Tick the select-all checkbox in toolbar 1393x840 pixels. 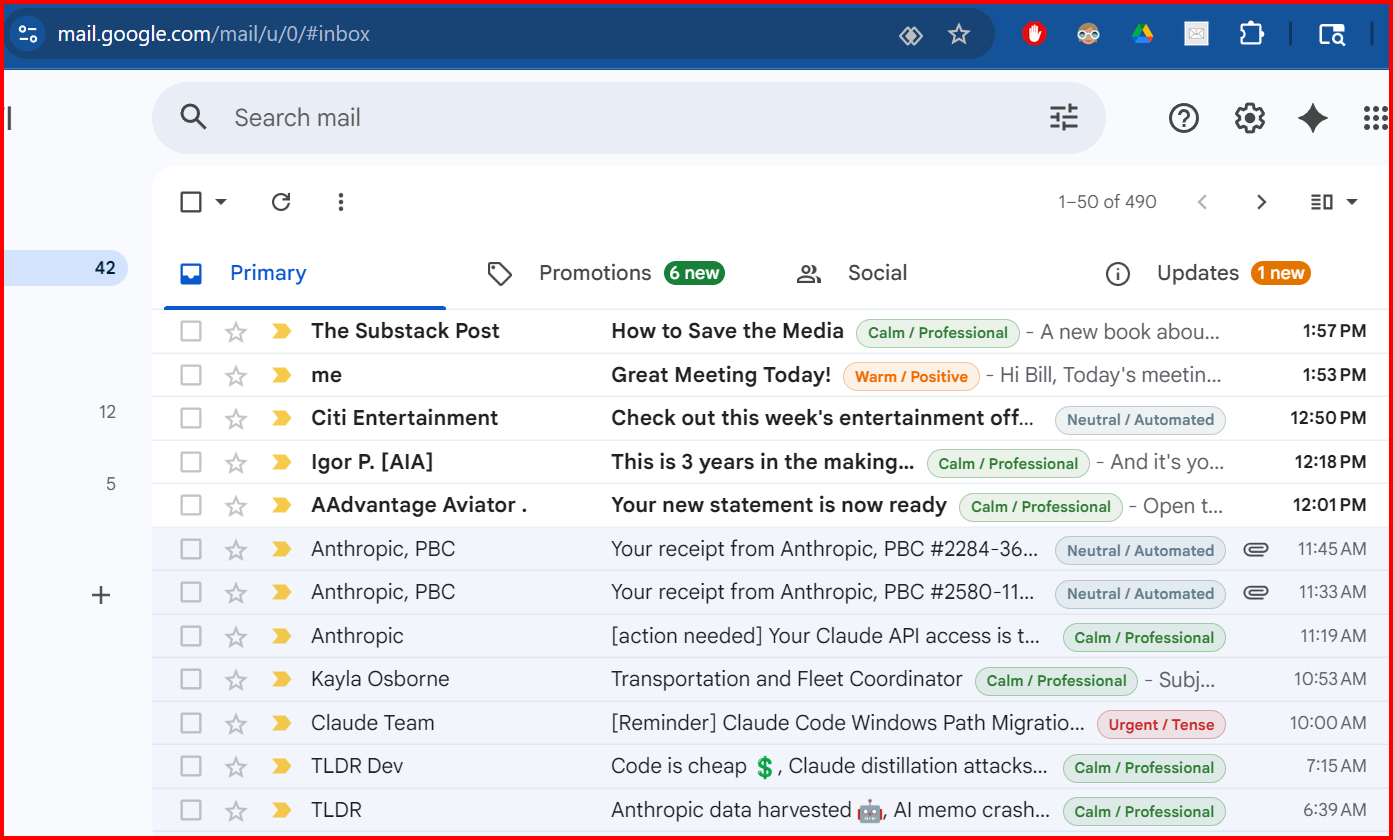click(x=191, y=202)
